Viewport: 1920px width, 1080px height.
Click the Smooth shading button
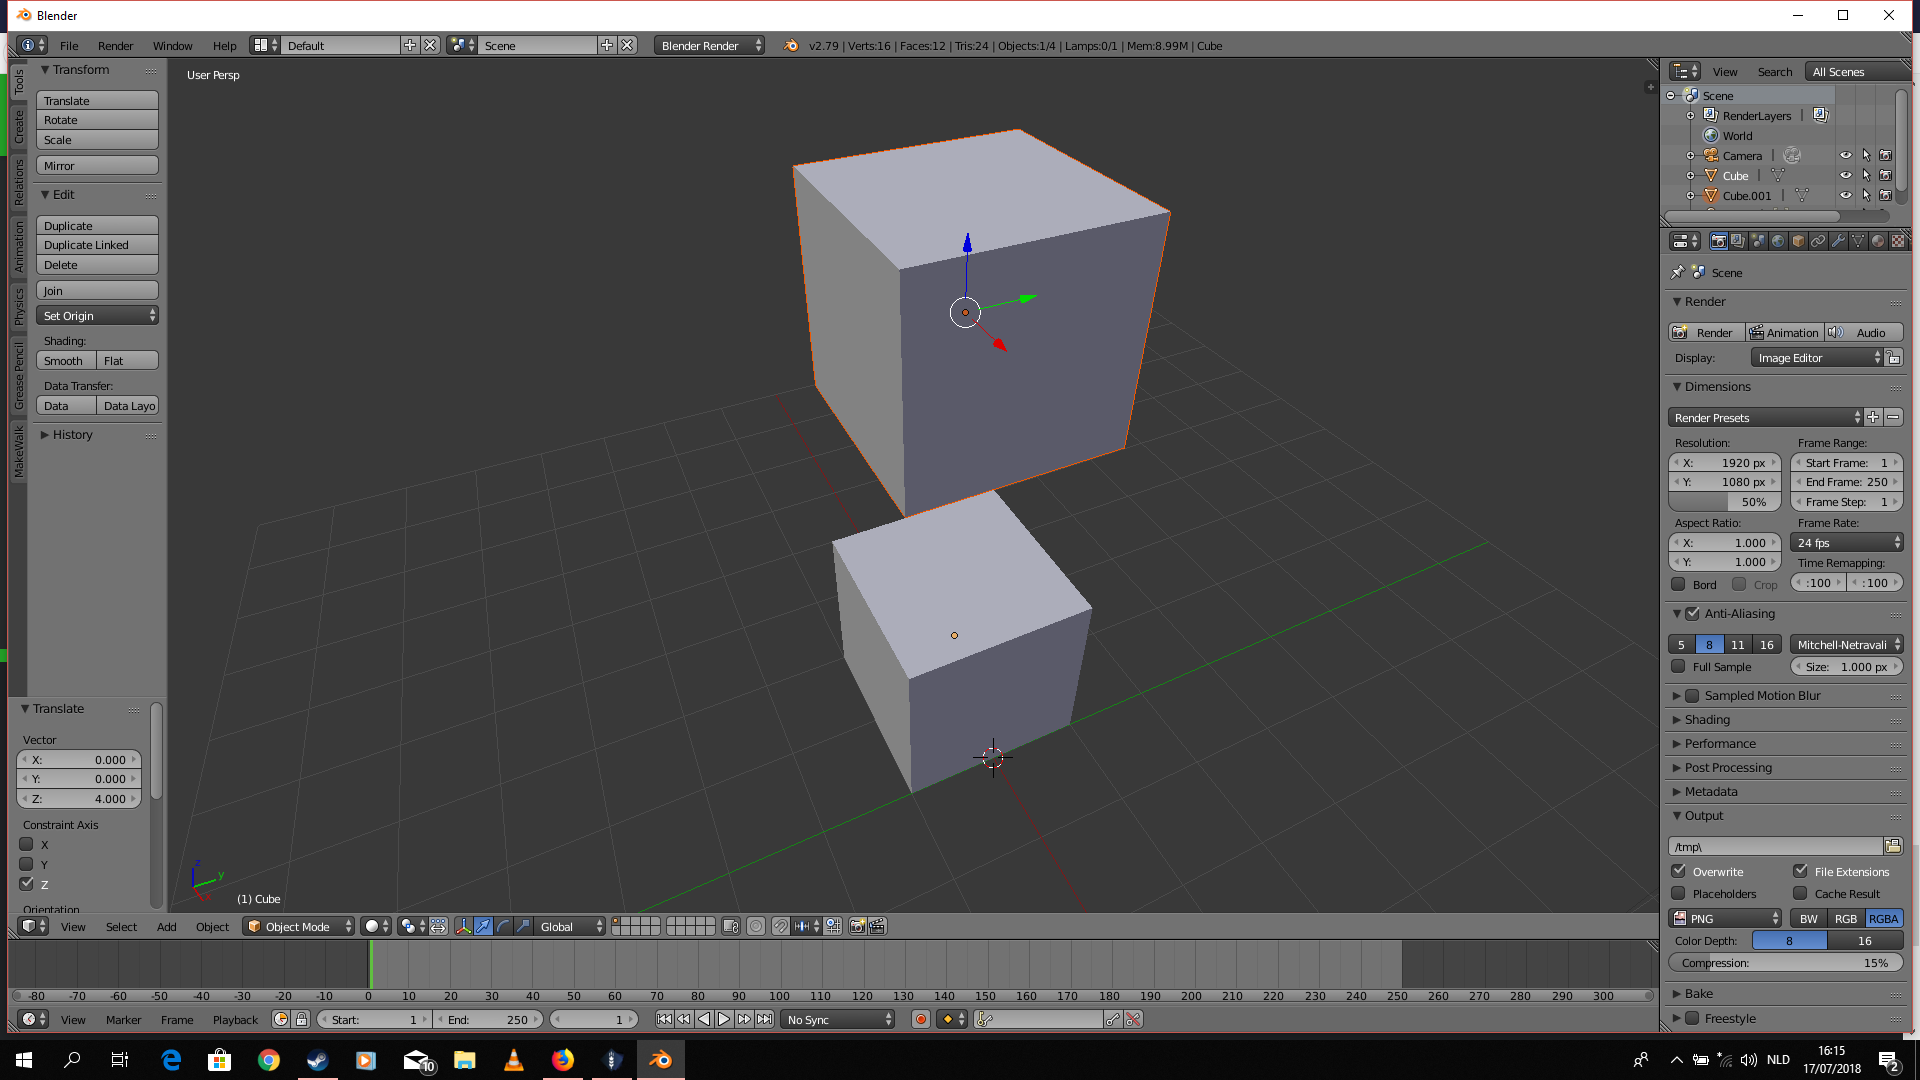point(67,360)
